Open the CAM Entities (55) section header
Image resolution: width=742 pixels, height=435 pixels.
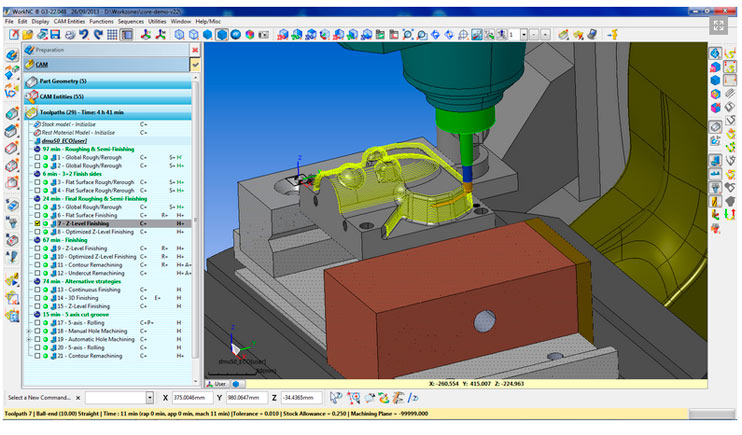(107, 97)
